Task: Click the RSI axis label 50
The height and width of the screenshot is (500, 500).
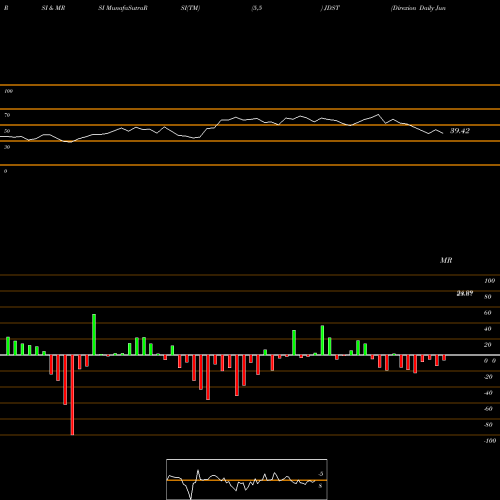Action: click(x=7, y=131)
